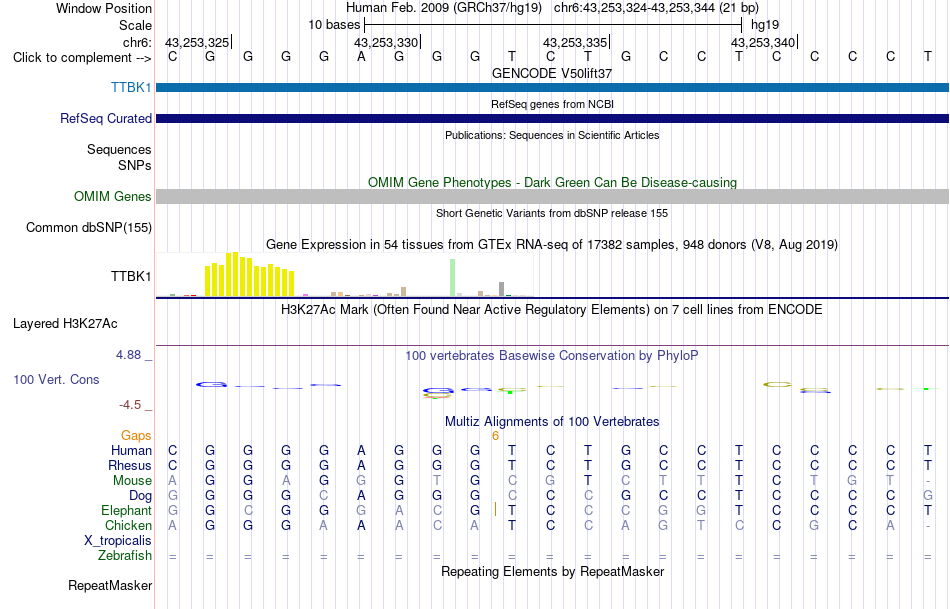Image resolution: width=950 pixels, height=609 pixels.
Task: Click the light blue TTBK1 gene bar
Action: [552, 87]
